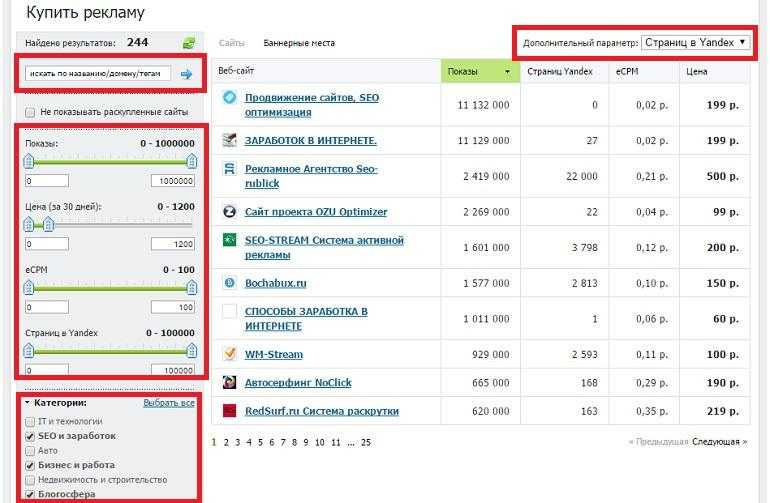Click the Bochabux.ru site icon
This screenshot has width=770, height=503.
229,283
